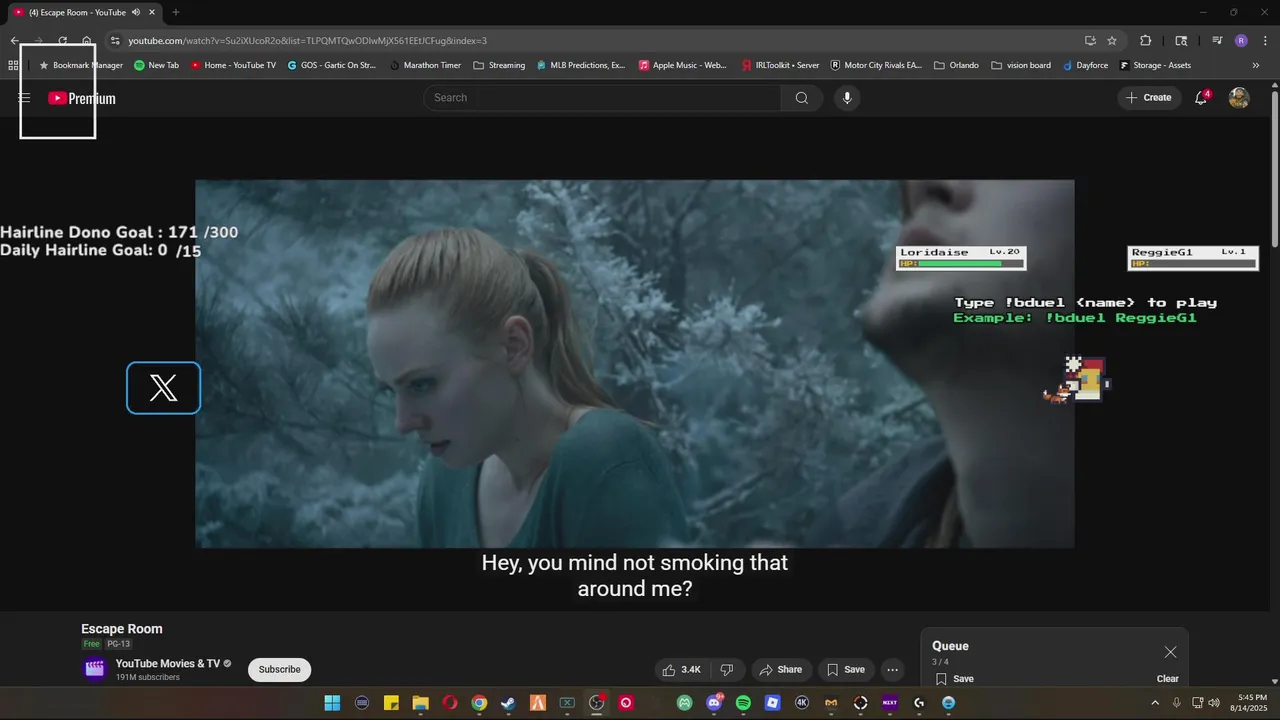Open the three-dot more actions menu
The image size is (1280, 720).
893,670
